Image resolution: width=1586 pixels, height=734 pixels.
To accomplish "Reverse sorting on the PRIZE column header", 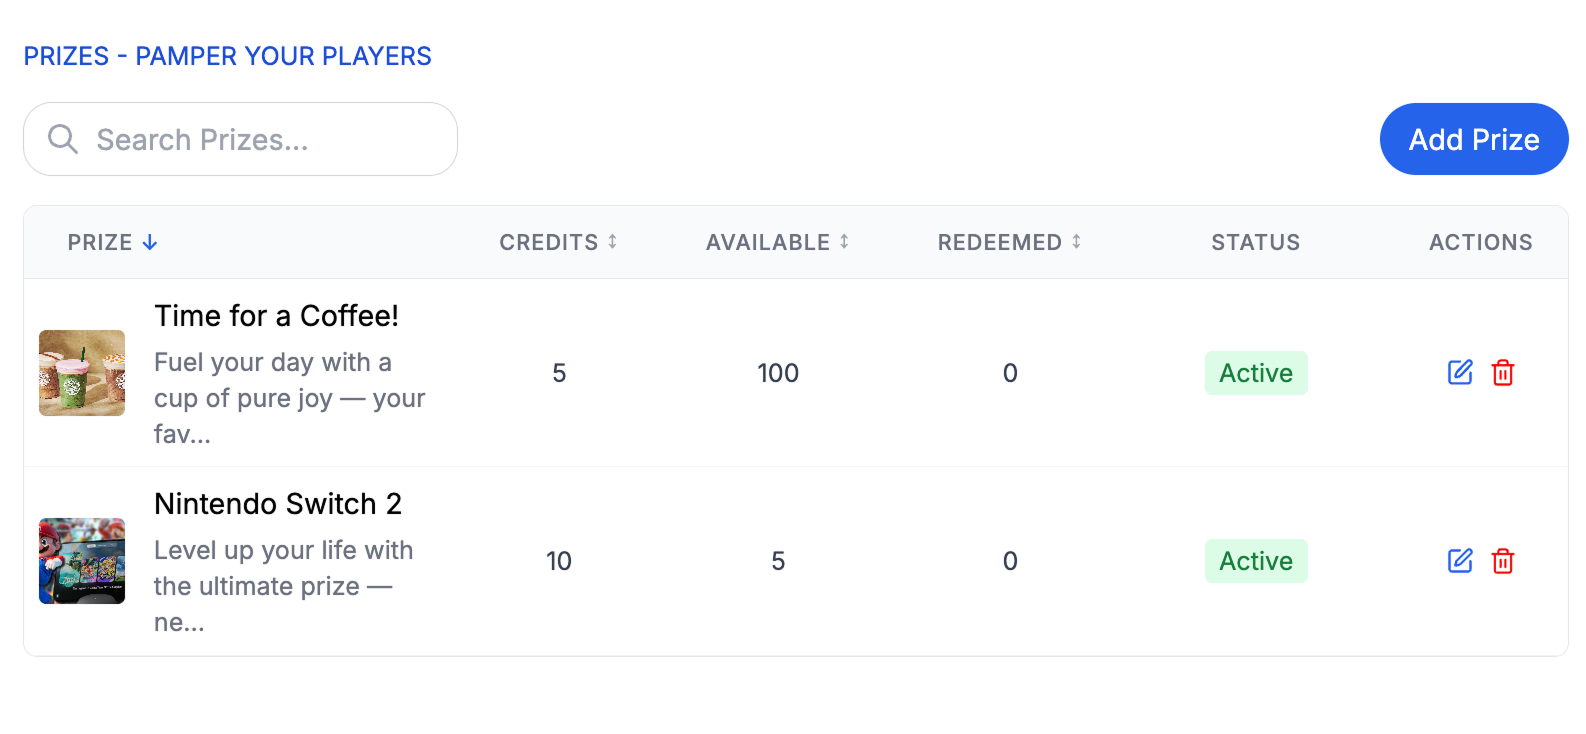I will 100,241.
